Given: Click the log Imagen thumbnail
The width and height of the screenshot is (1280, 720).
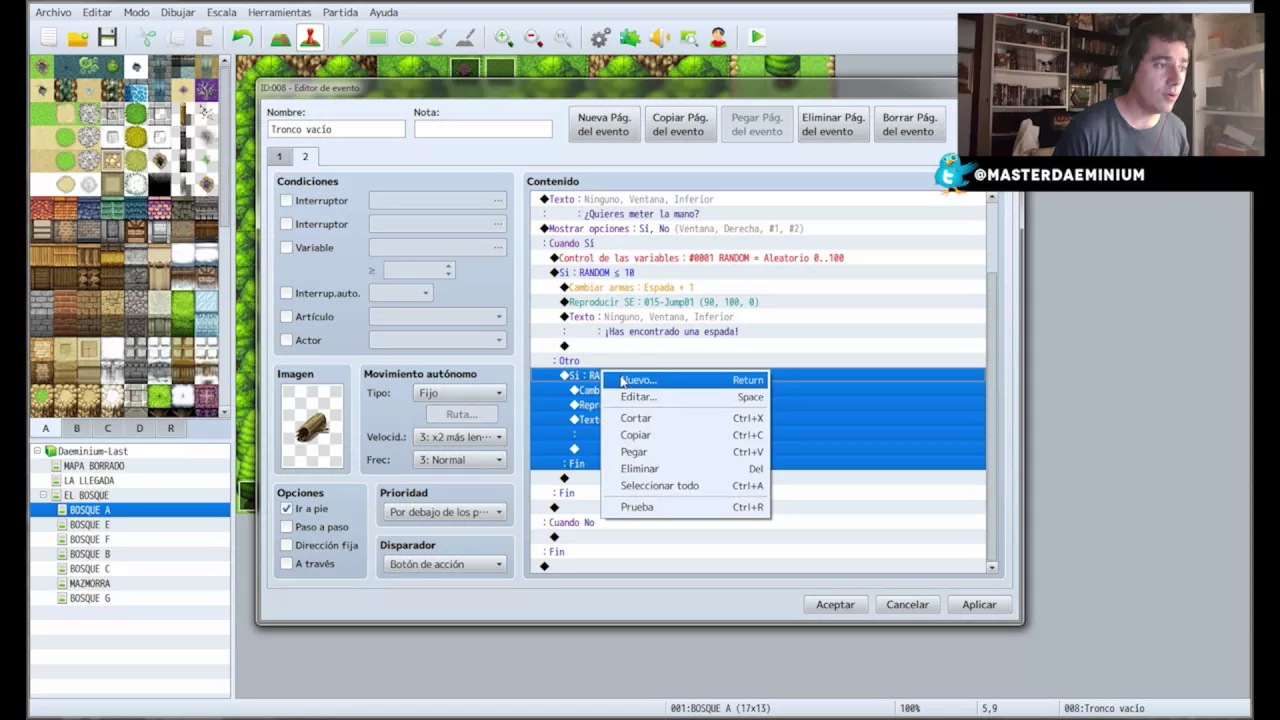Looking at the screenshot, I should pos(312,426).
